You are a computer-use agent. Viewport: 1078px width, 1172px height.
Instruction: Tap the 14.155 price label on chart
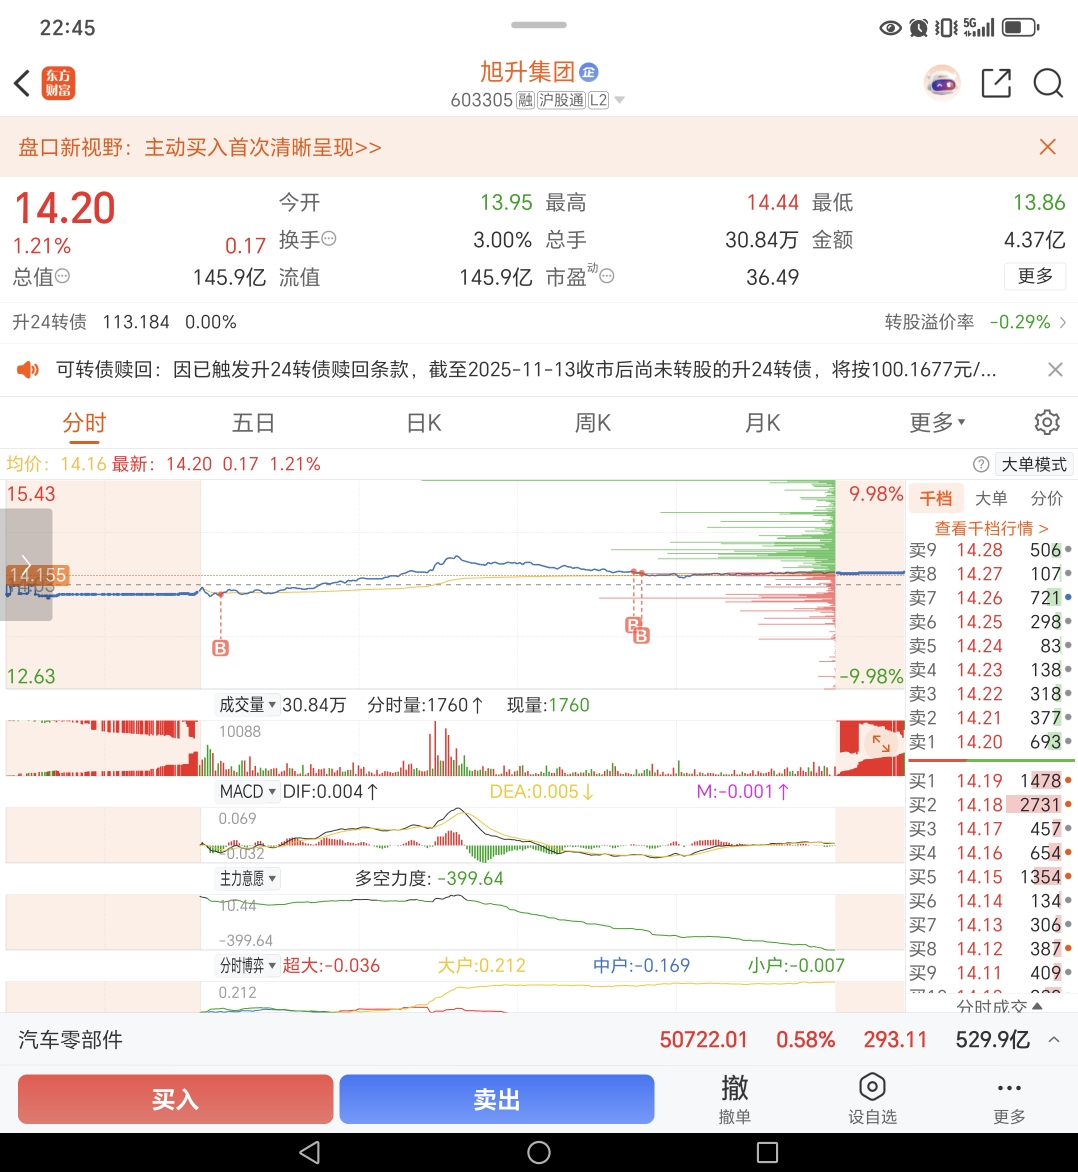[x=37, y=575]
